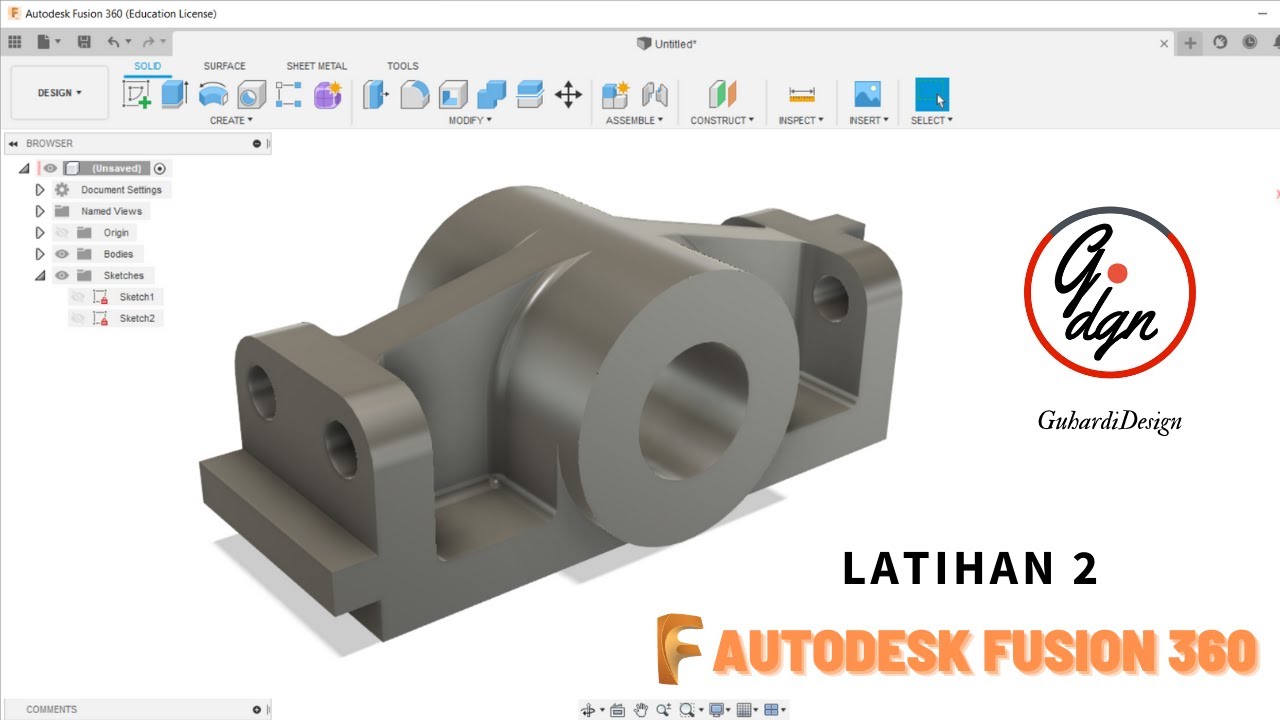Select Sketch1 in the browser tree
The width and height of the screenshot is (1280, 720).
click(x=137, y=297)
